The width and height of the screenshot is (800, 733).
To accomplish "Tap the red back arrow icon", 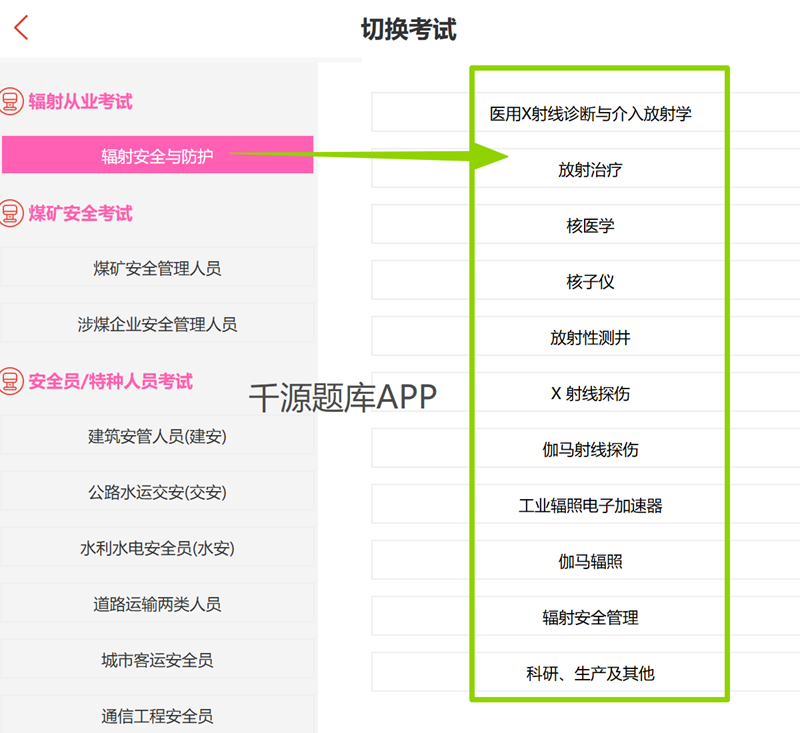I will point(22,28).
